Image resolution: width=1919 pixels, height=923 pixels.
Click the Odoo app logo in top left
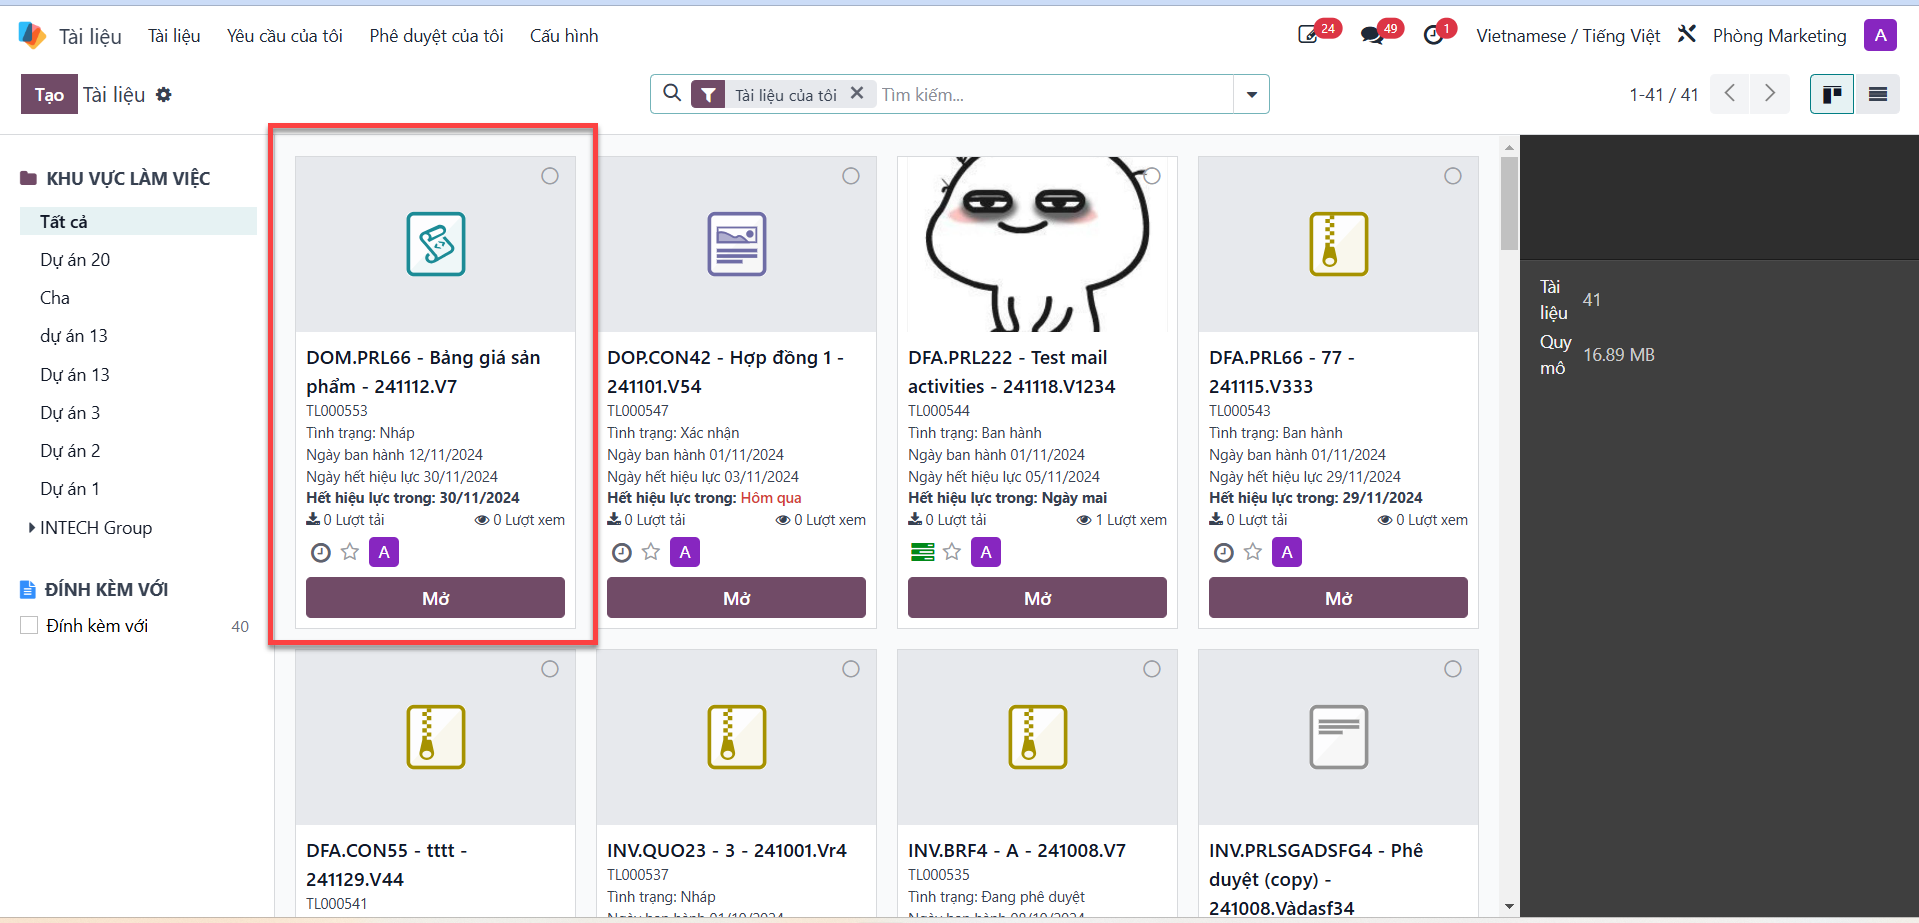32,35
